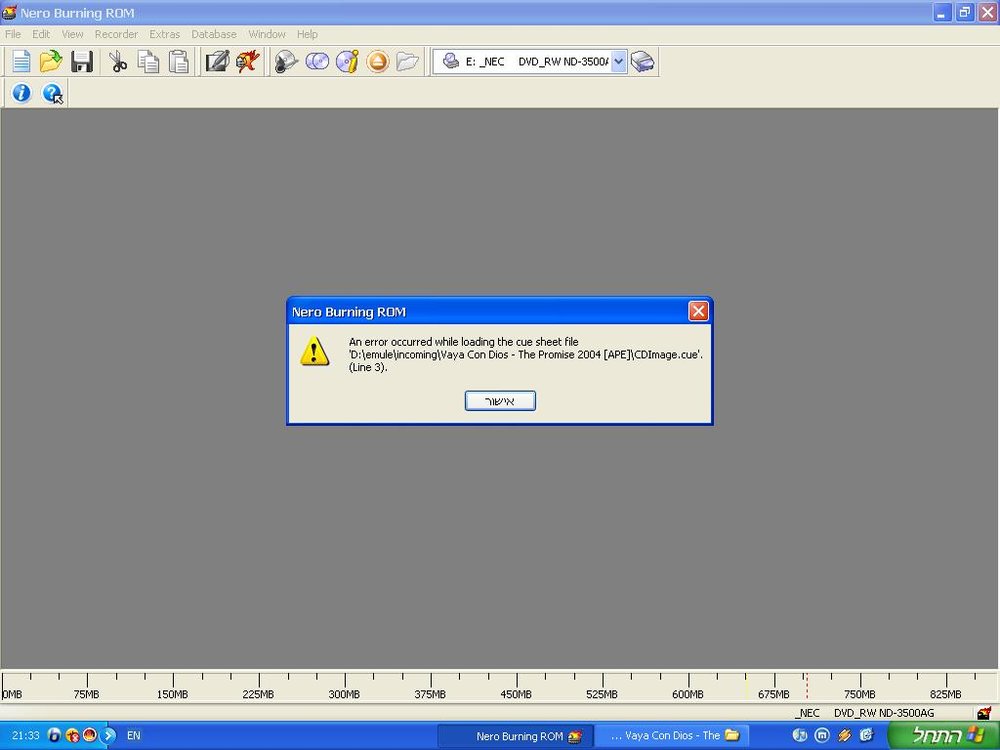Select the E: _NEC DVD_RW recorder combo box
The image size is (1000, 750).
click(x=529, y=62)
